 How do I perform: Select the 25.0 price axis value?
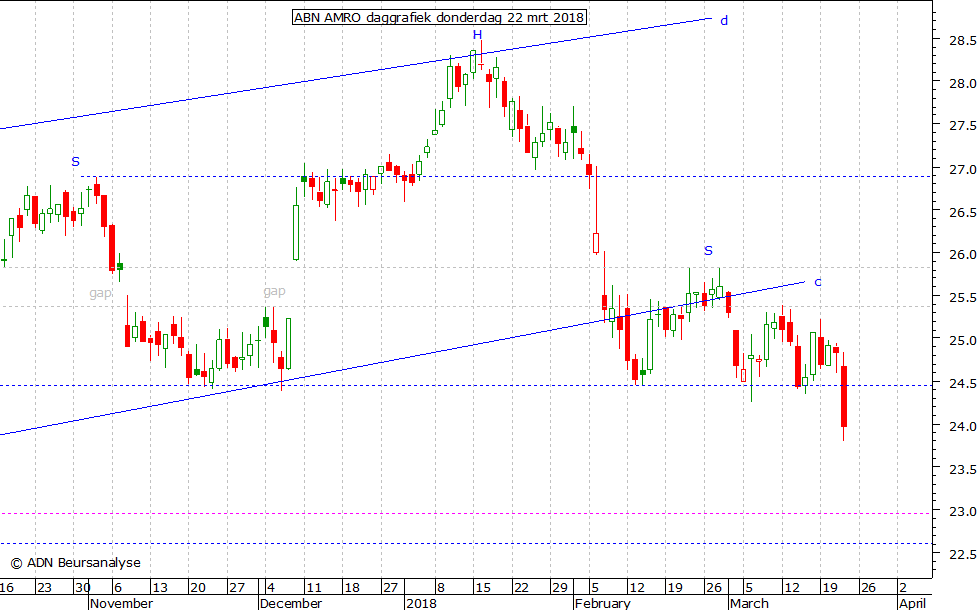click(x=962, y=341)
